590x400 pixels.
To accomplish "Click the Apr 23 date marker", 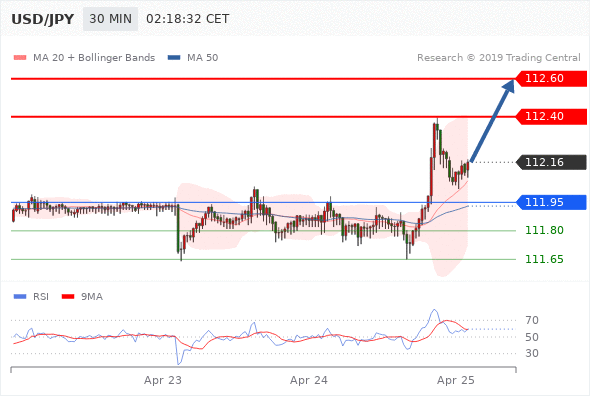I will click(163, 380).
